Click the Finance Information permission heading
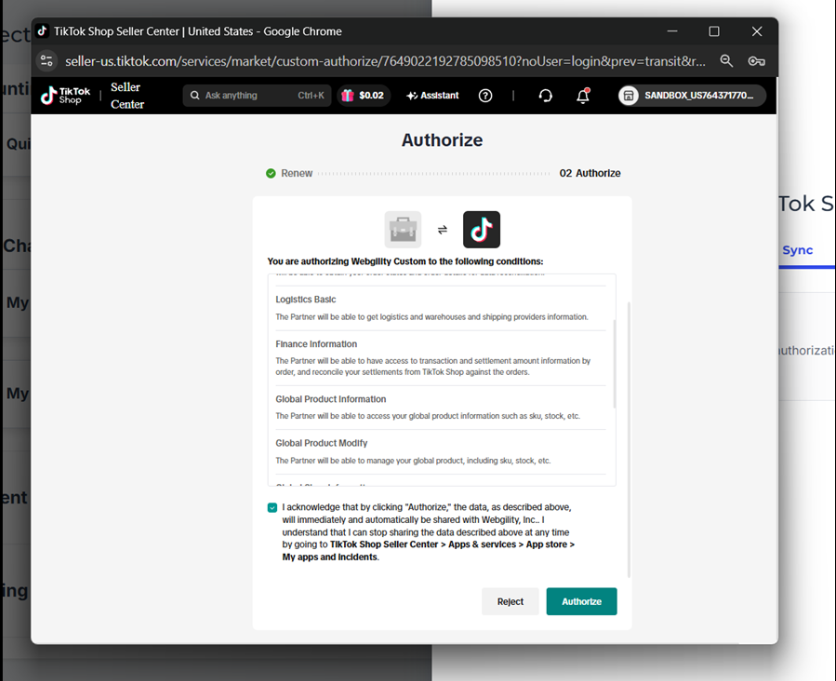836x681 pixels. point(316,344)
